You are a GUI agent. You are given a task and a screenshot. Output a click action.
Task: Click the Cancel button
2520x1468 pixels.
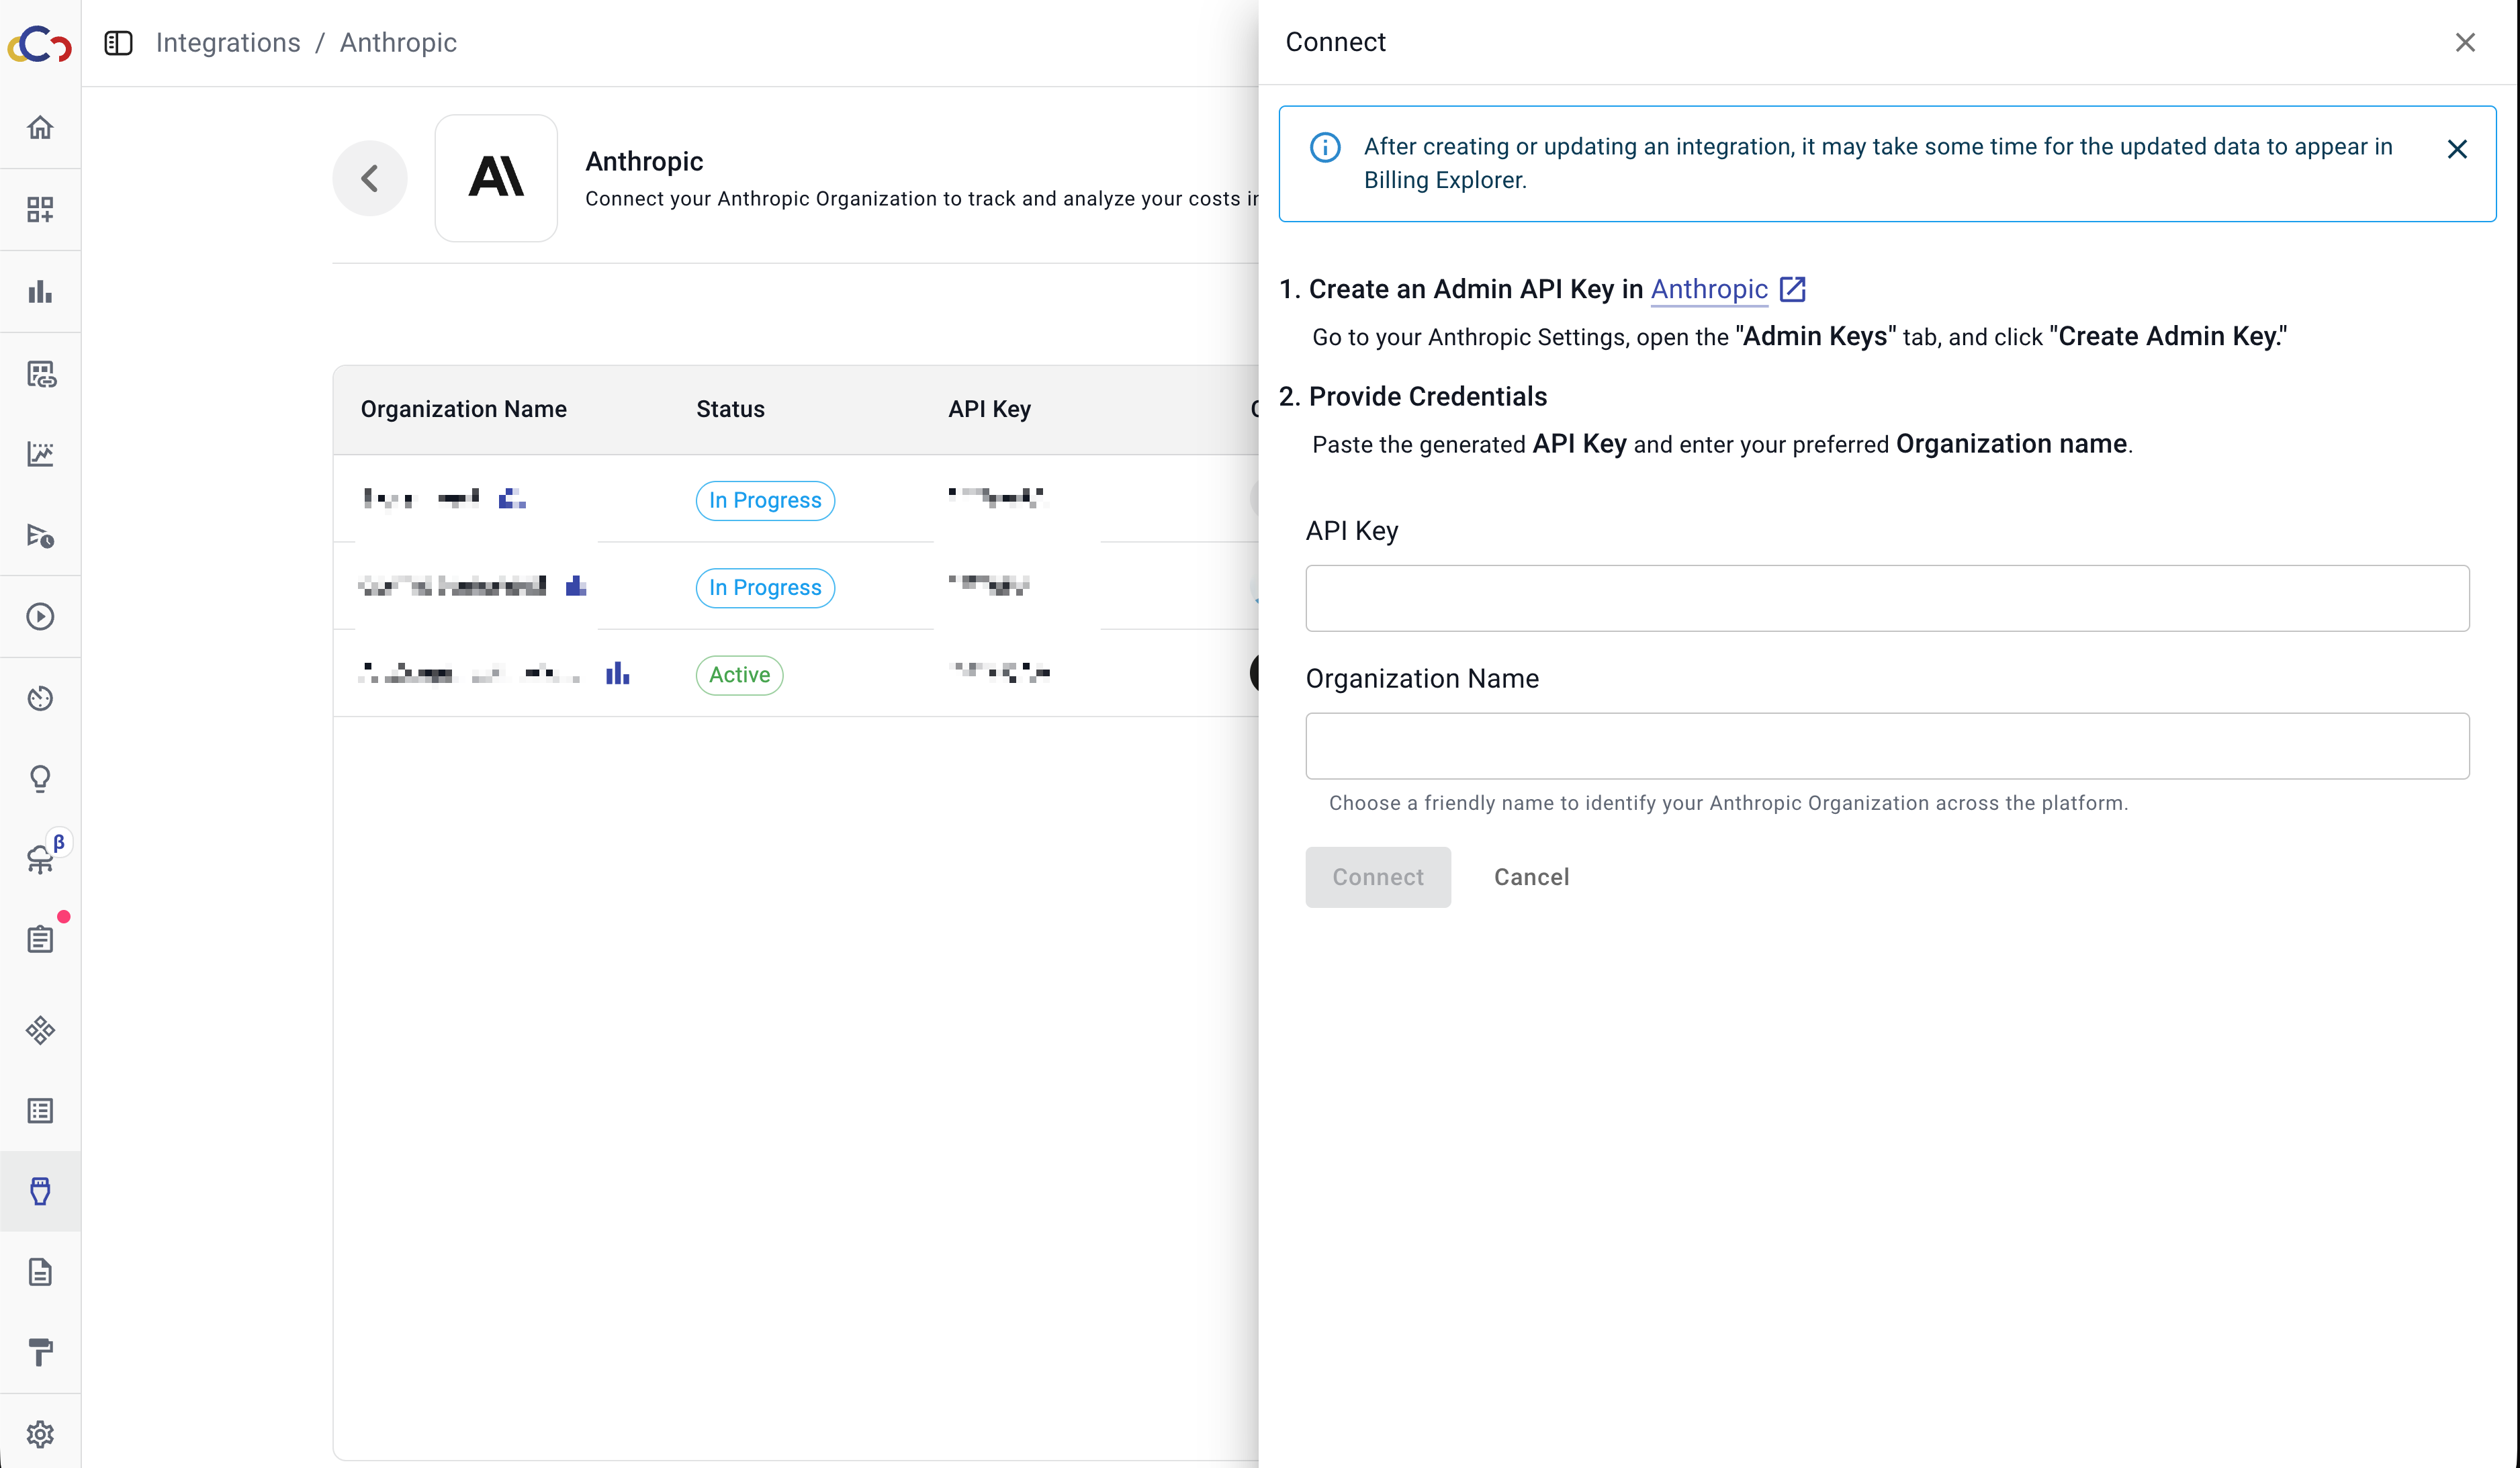click(x=1531, y=877)
